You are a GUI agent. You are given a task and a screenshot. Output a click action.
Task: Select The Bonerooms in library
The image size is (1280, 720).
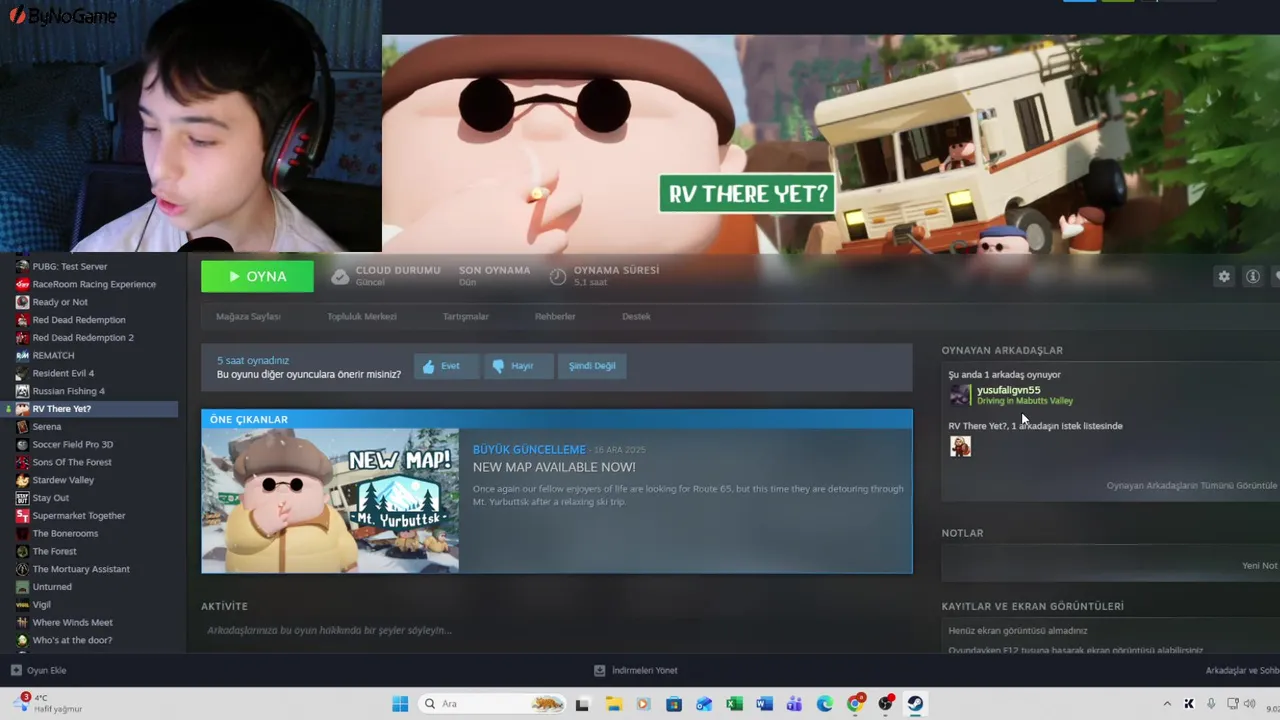[x=65, y=534]
